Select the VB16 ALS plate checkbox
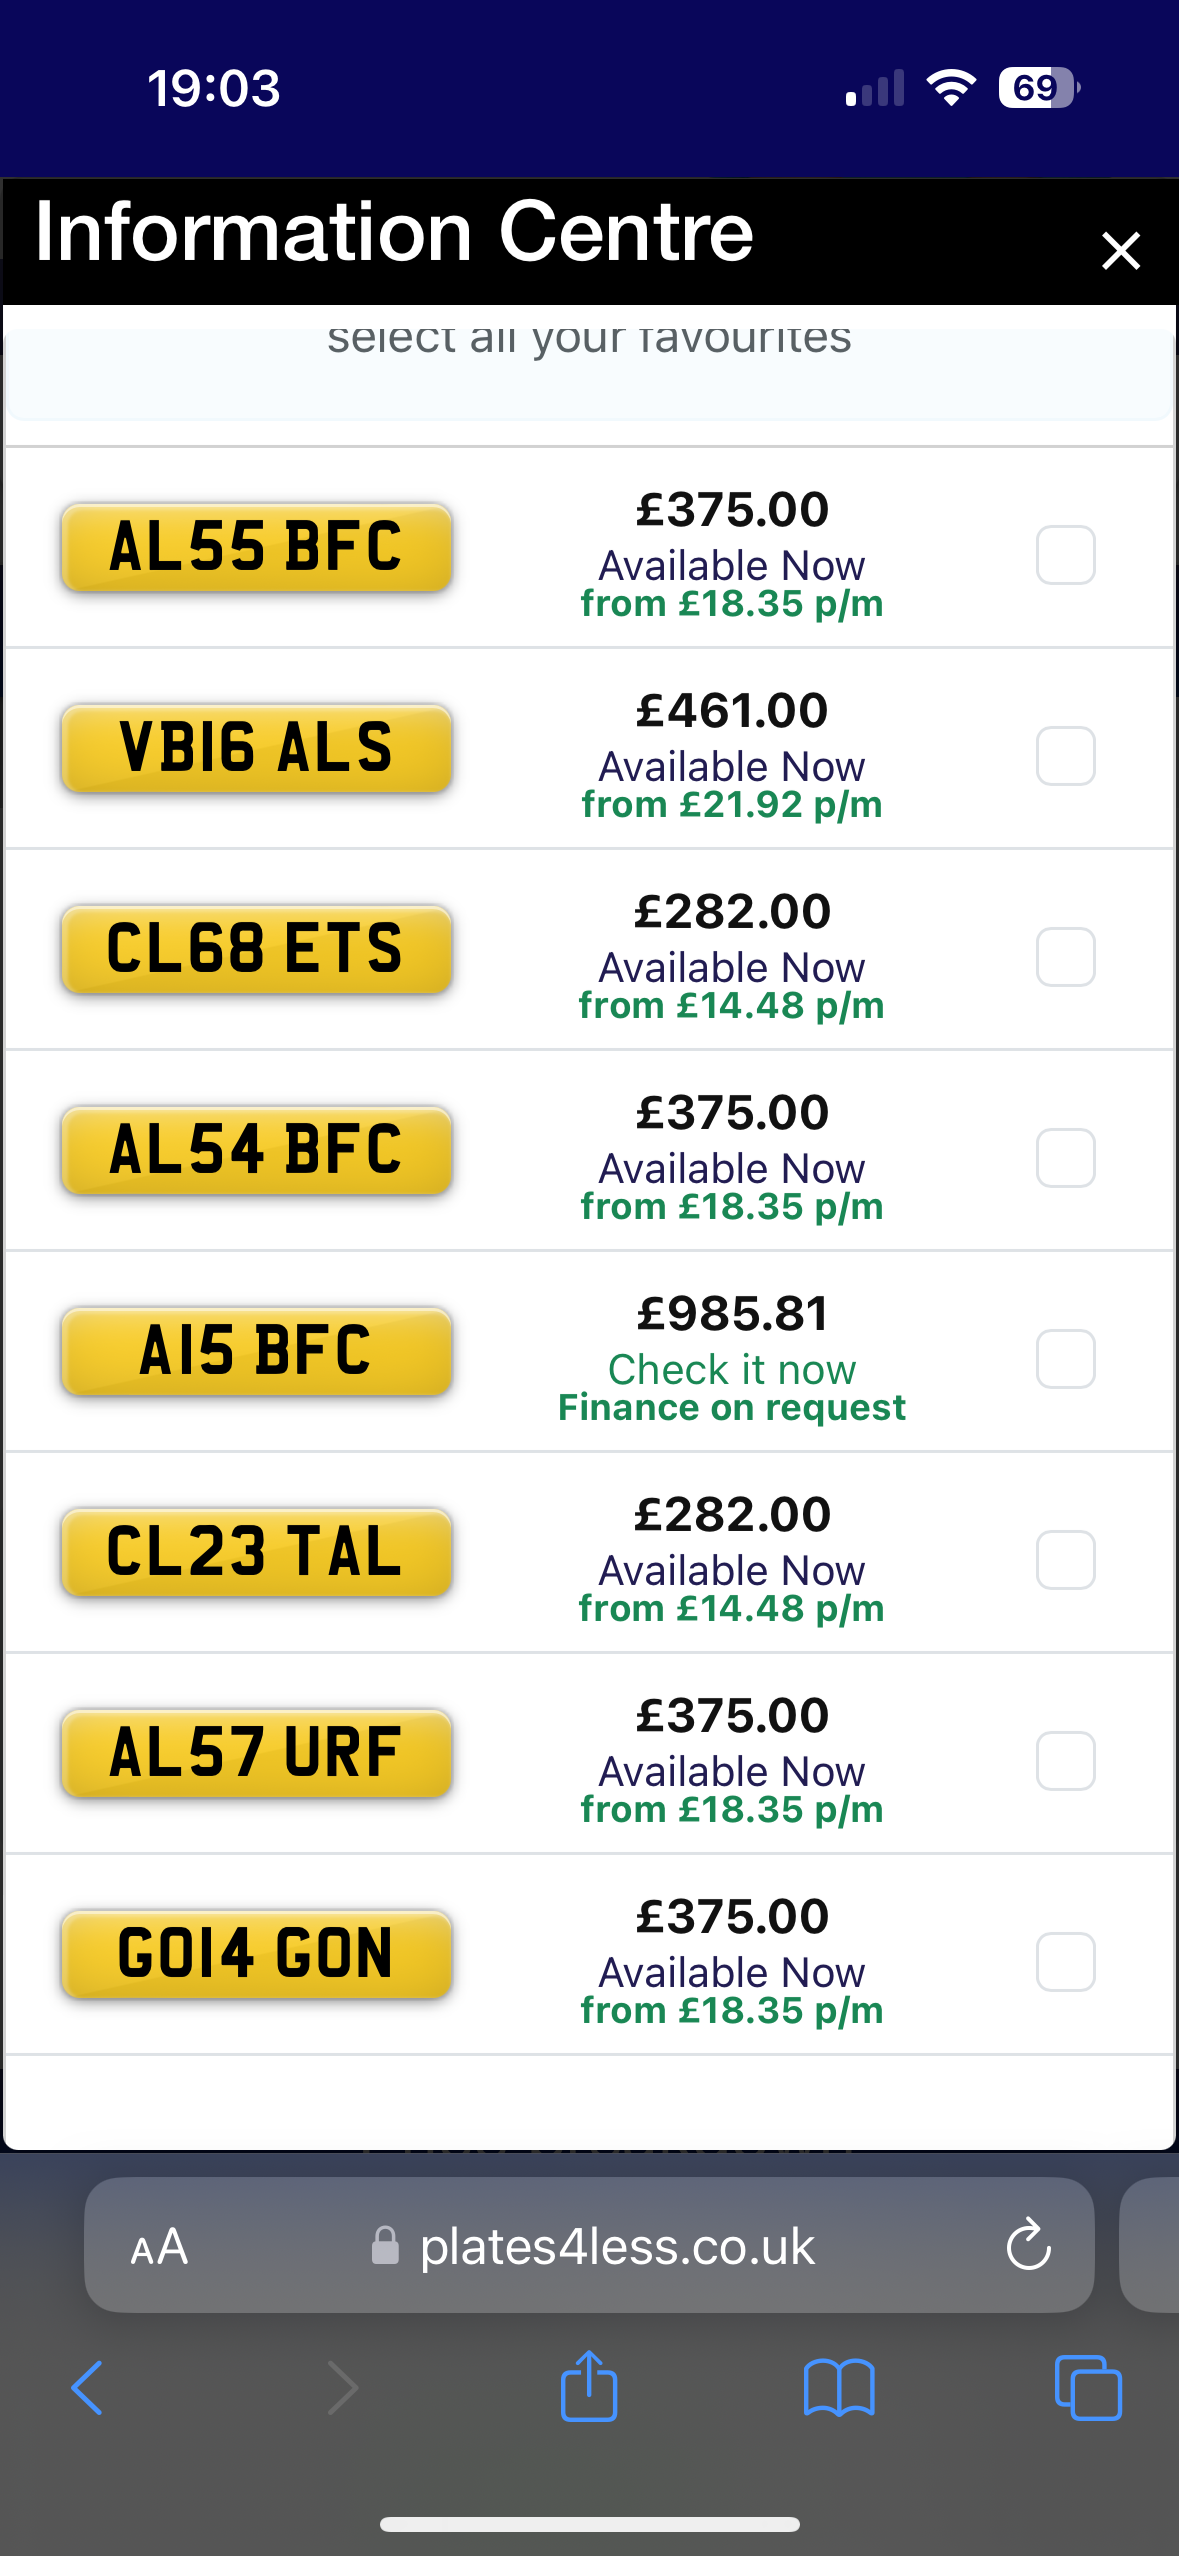Viewport: 1179px width, 2556px height. pyautogui.click(x=1065, y=755)
